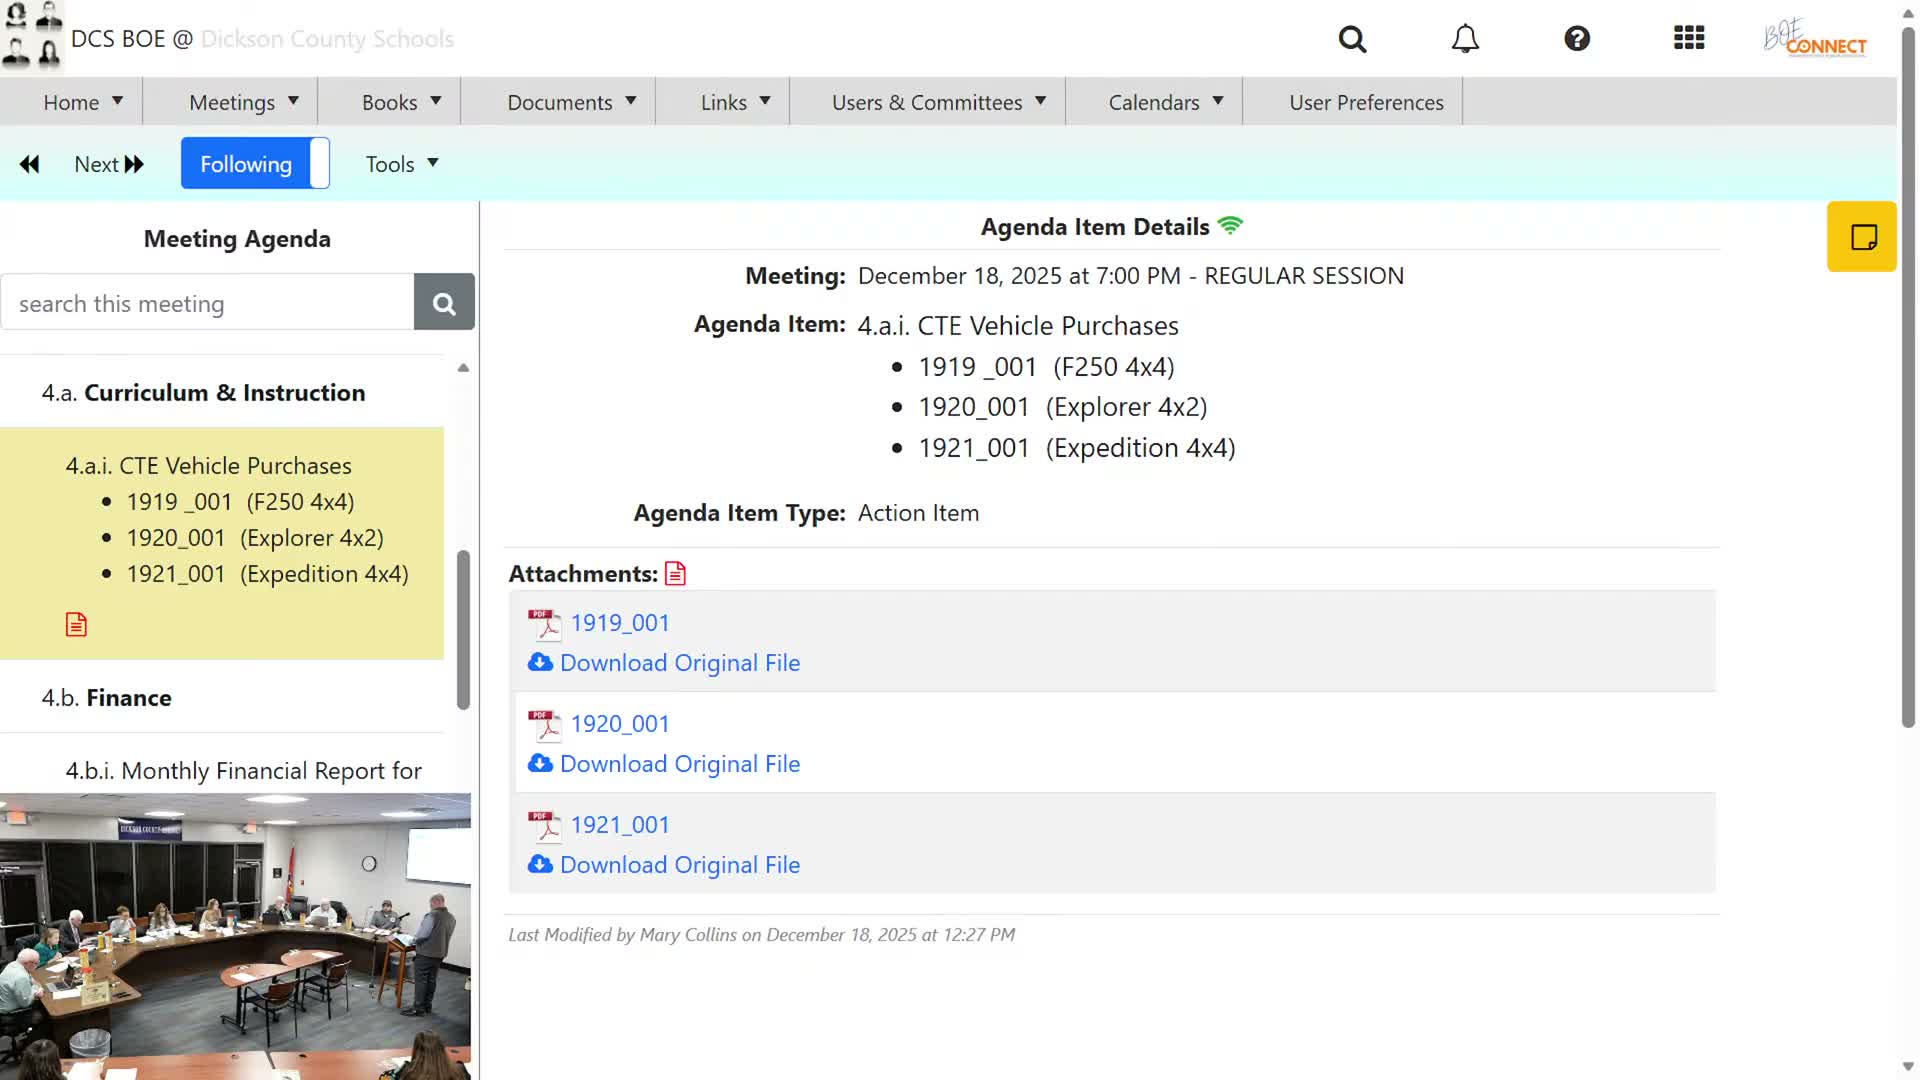Expand the Users & Committees menu
Screen dimensions: 1920x1080
click(938, 102)
